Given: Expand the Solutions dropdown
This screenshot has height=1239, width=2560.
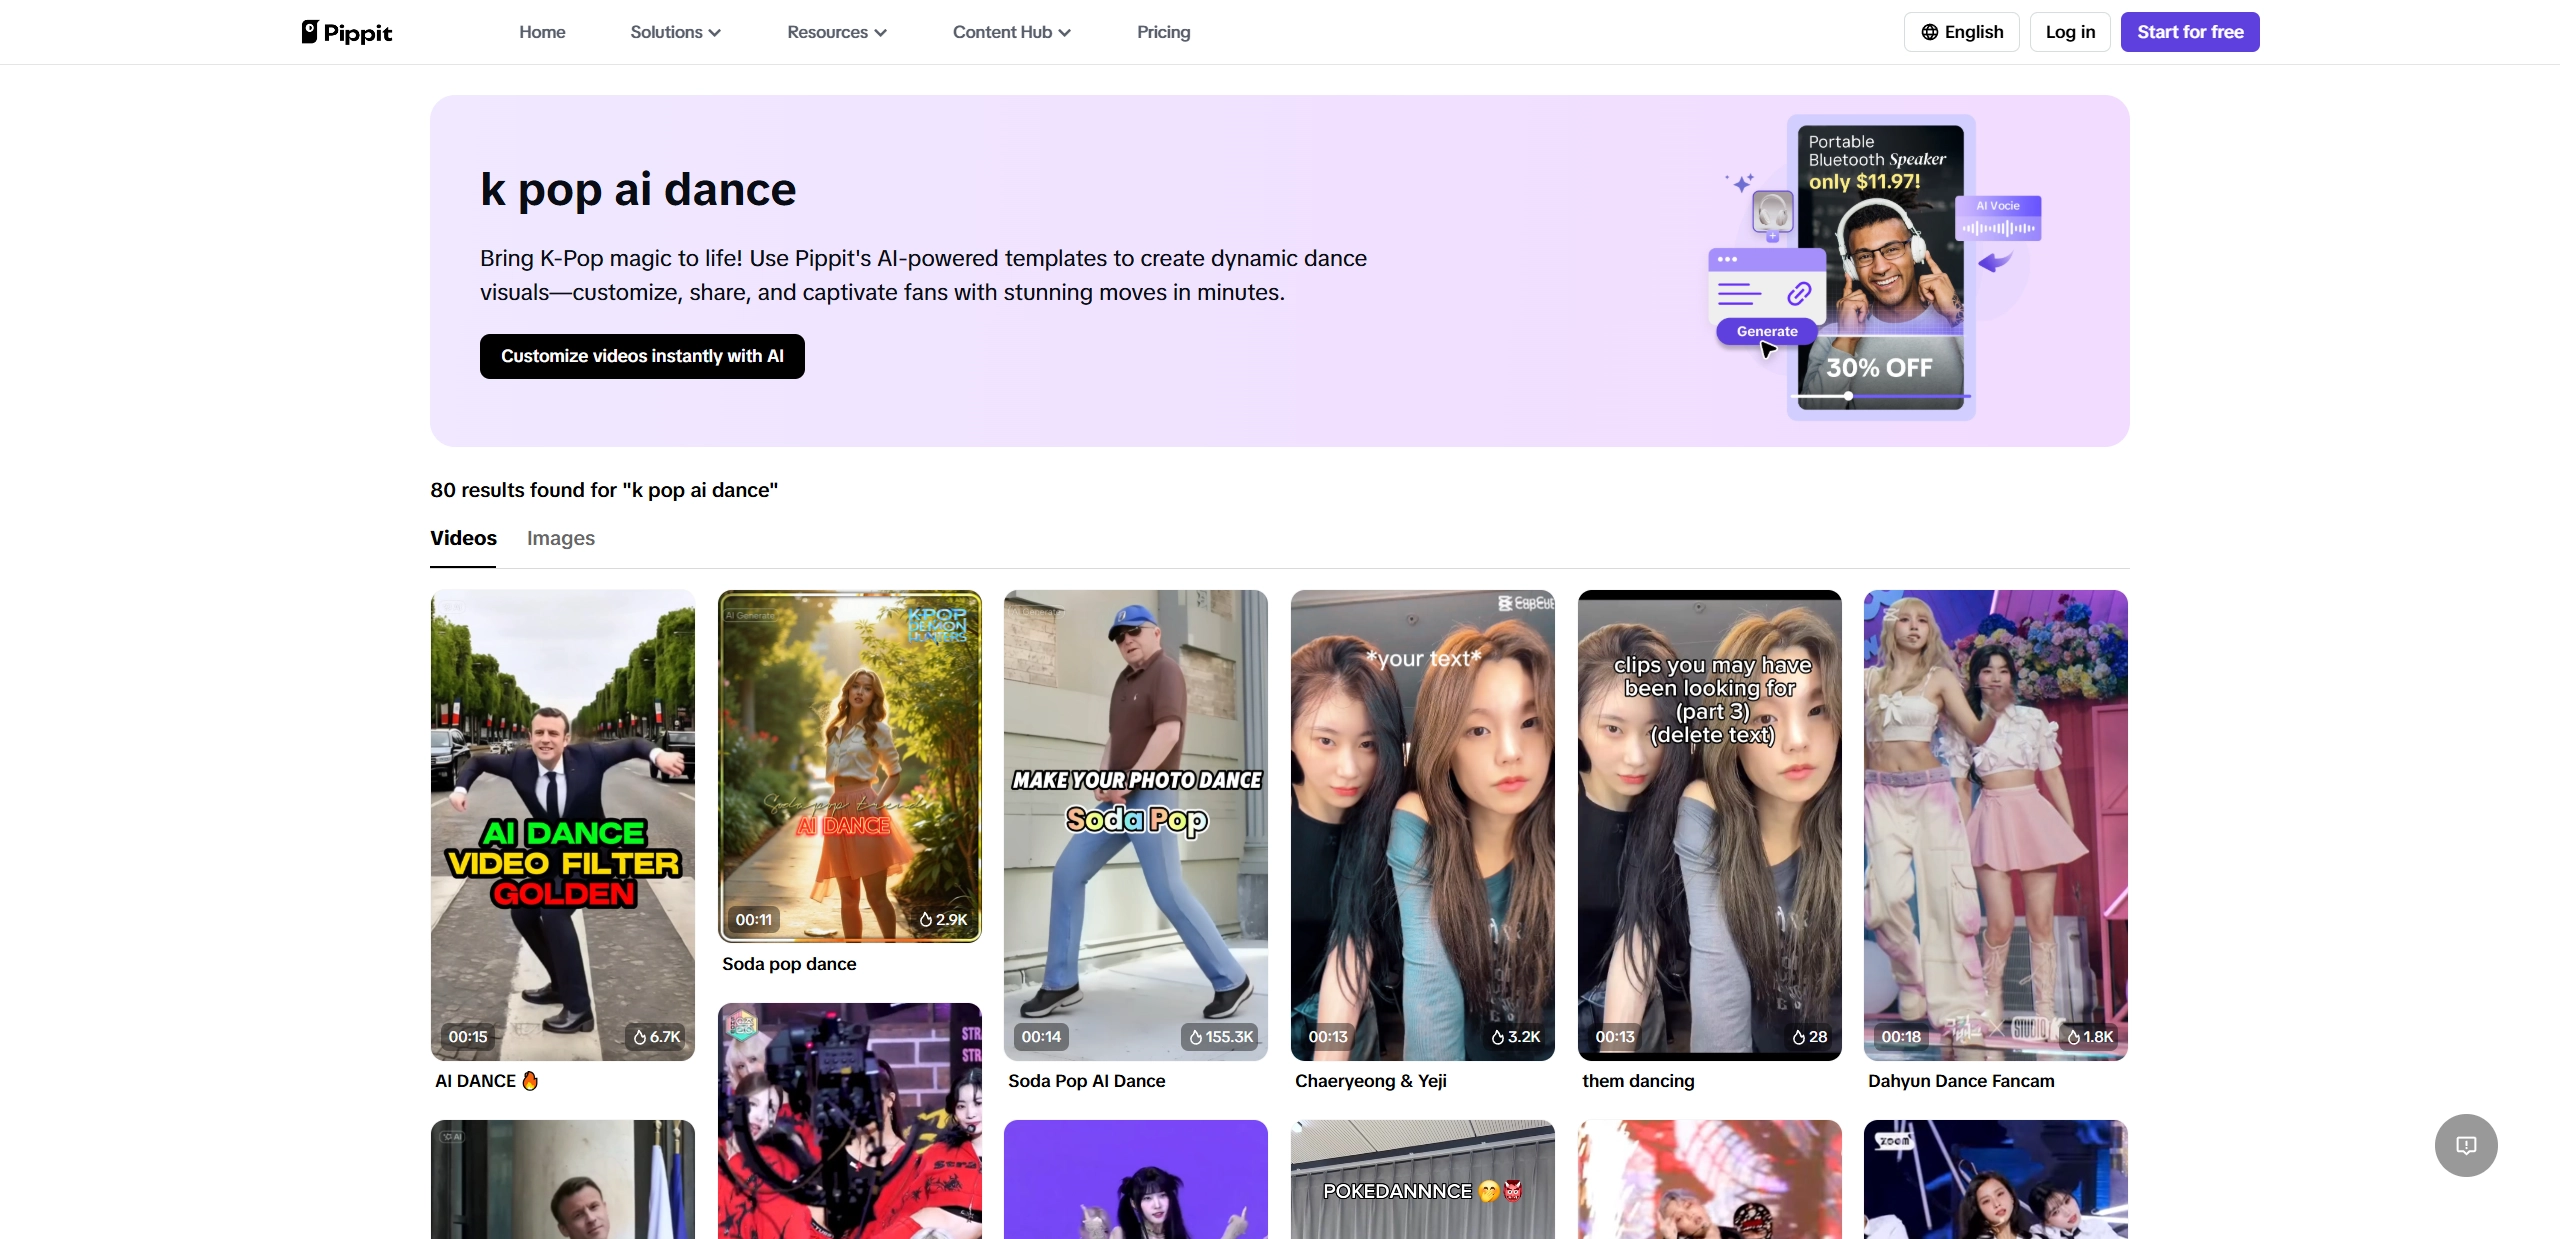Looking at the screenshot, I should 675,31.
